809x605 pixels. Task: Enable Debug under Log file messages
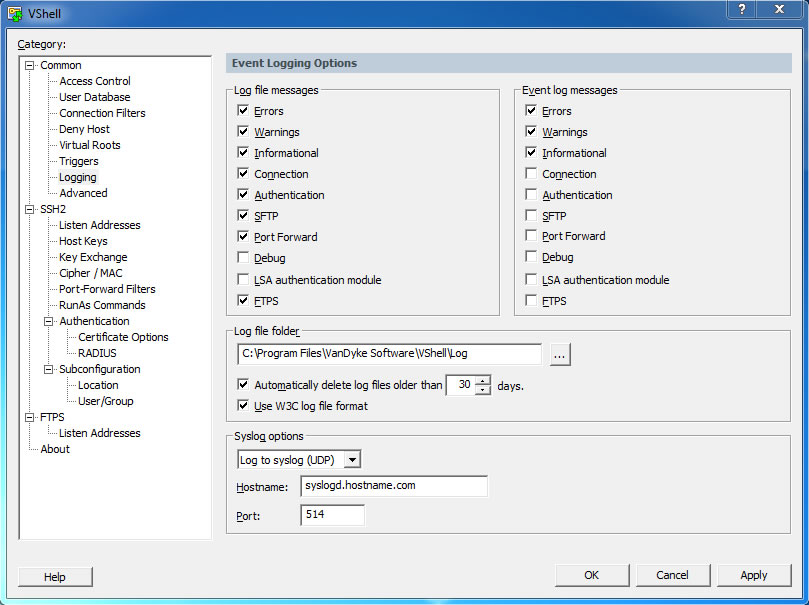[x=243, y=258]
